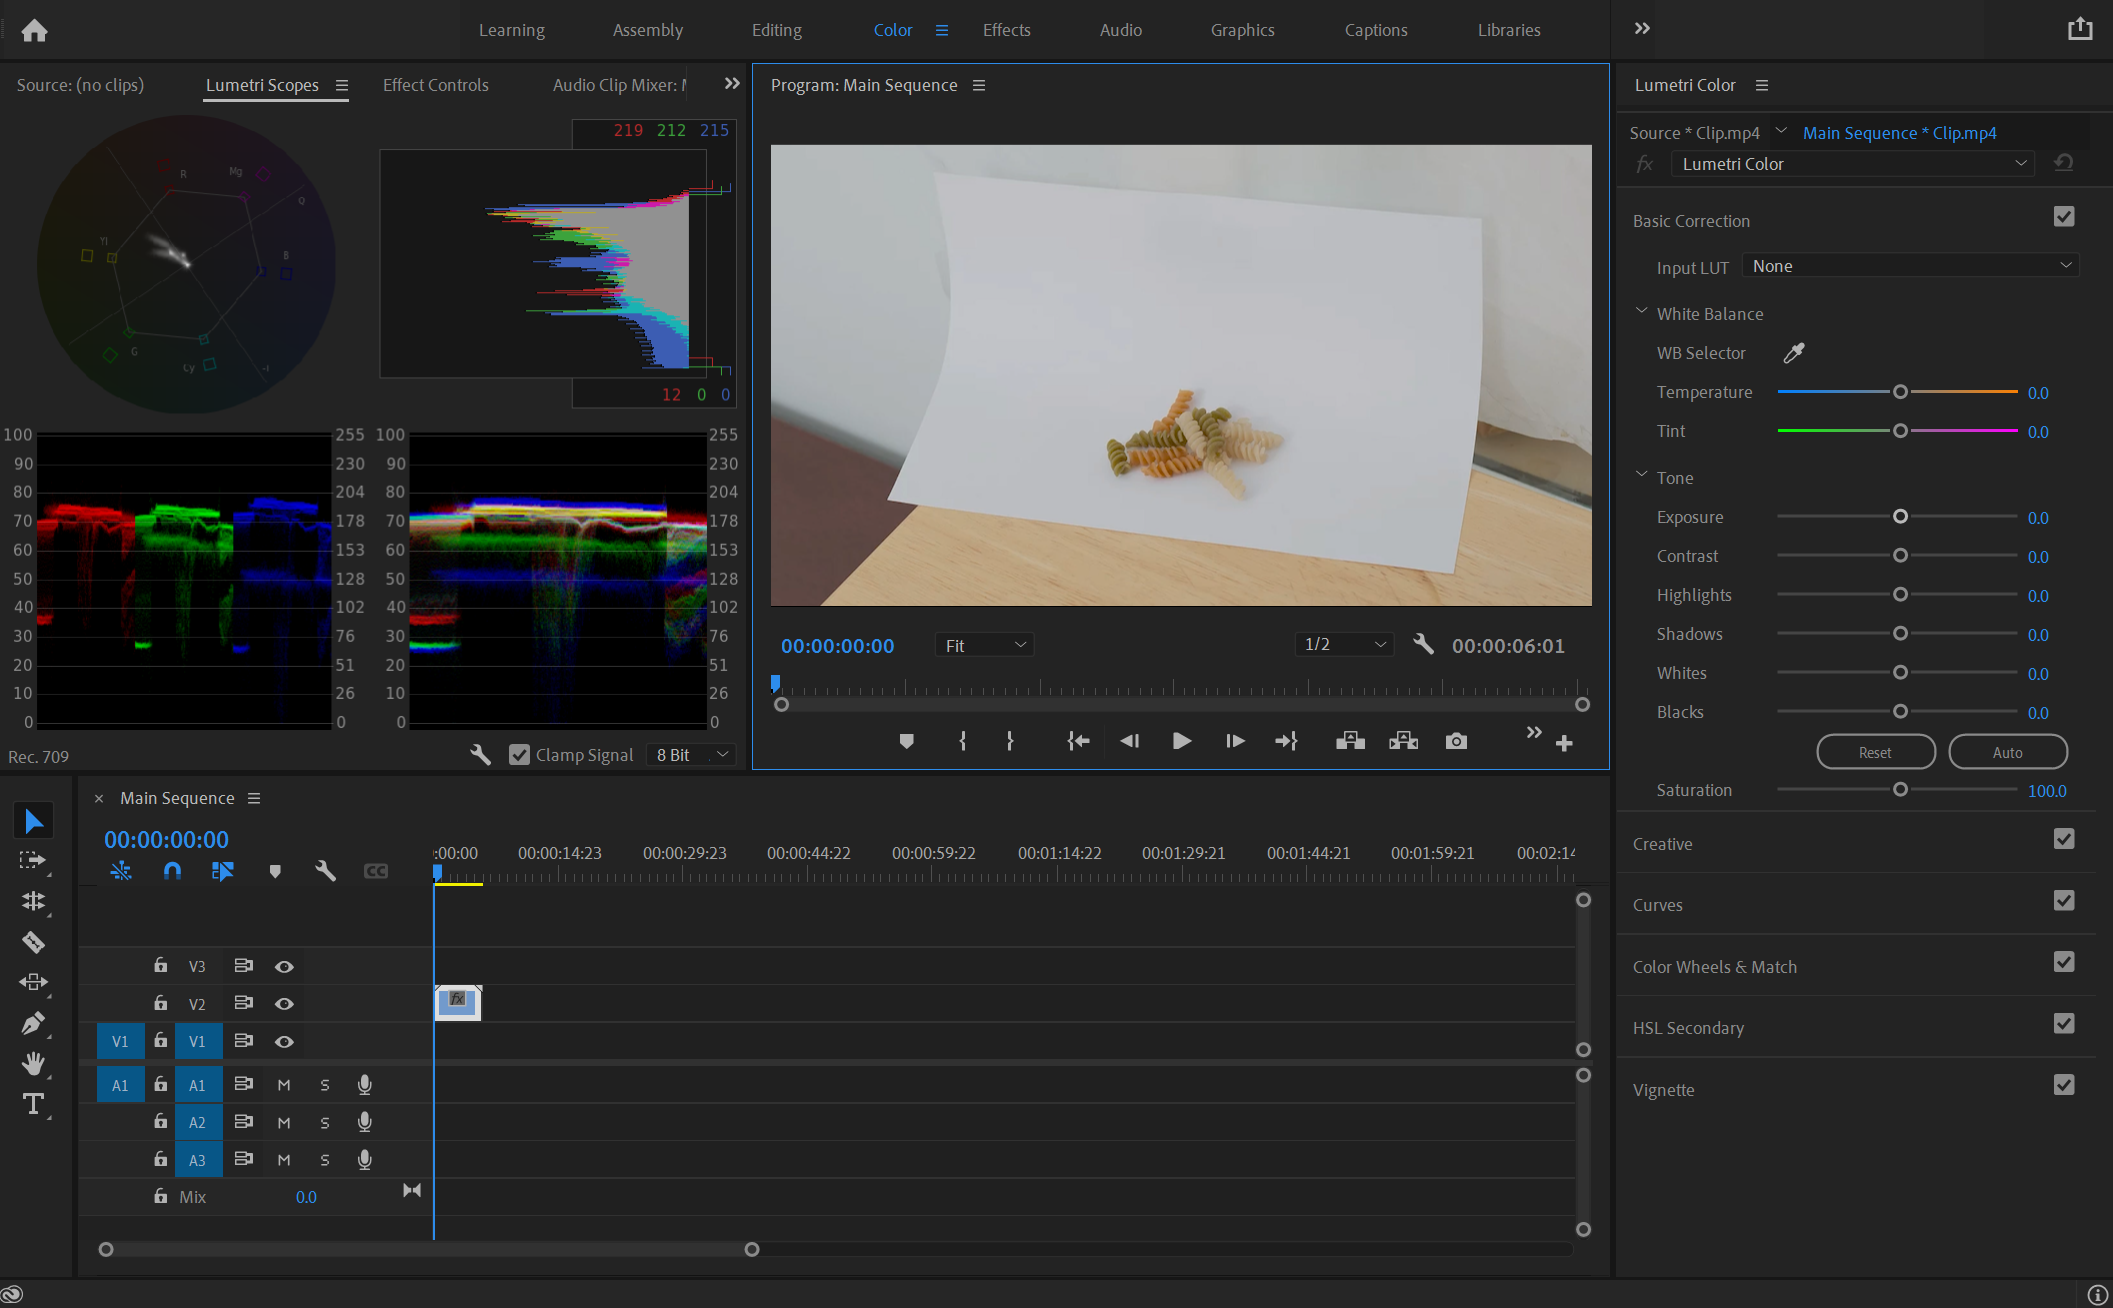Select the Track Select Forward tool
This screenshot has height=1308, width=2113.
pyautogui.click(x=34, y=860)
